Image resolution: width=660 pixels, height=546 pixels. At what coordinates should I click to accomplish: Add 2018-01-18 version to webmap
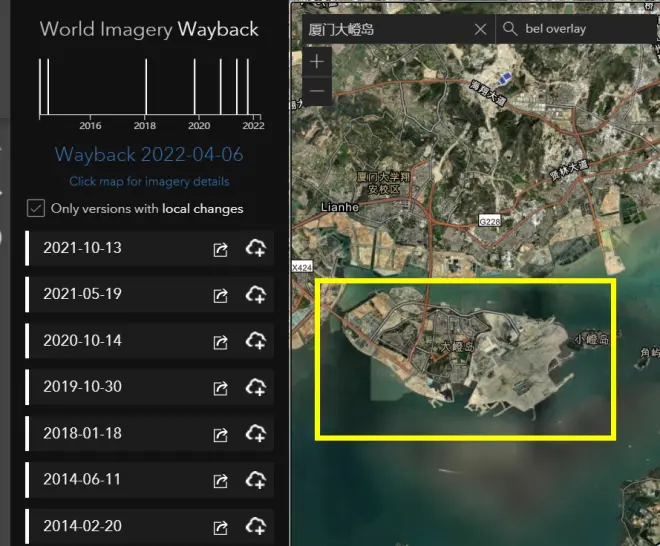click(256, 433)
